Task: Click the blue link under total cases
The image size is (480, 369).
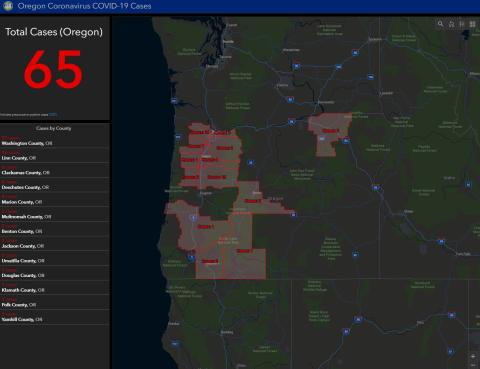Action: coord(53,115)
